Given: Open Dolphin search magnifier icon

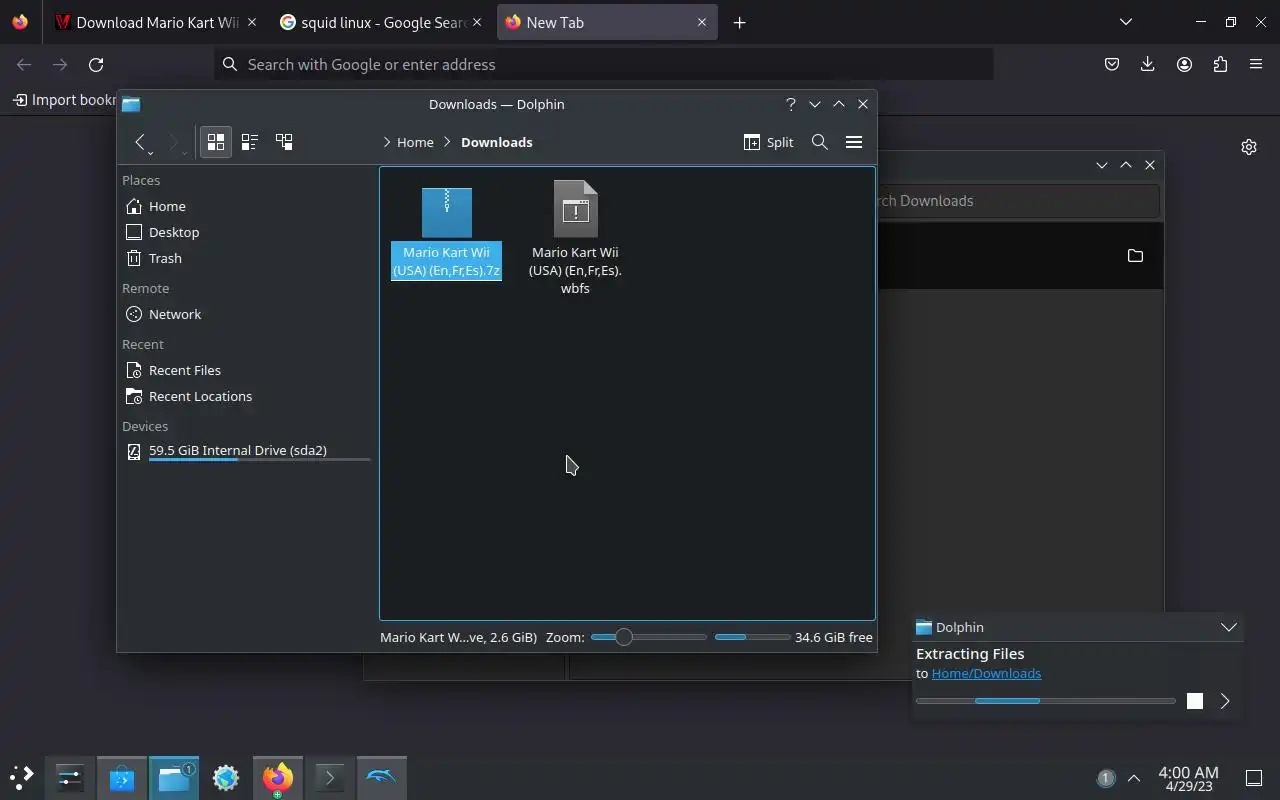Looking at the screenshot, I should pos(820,142).
